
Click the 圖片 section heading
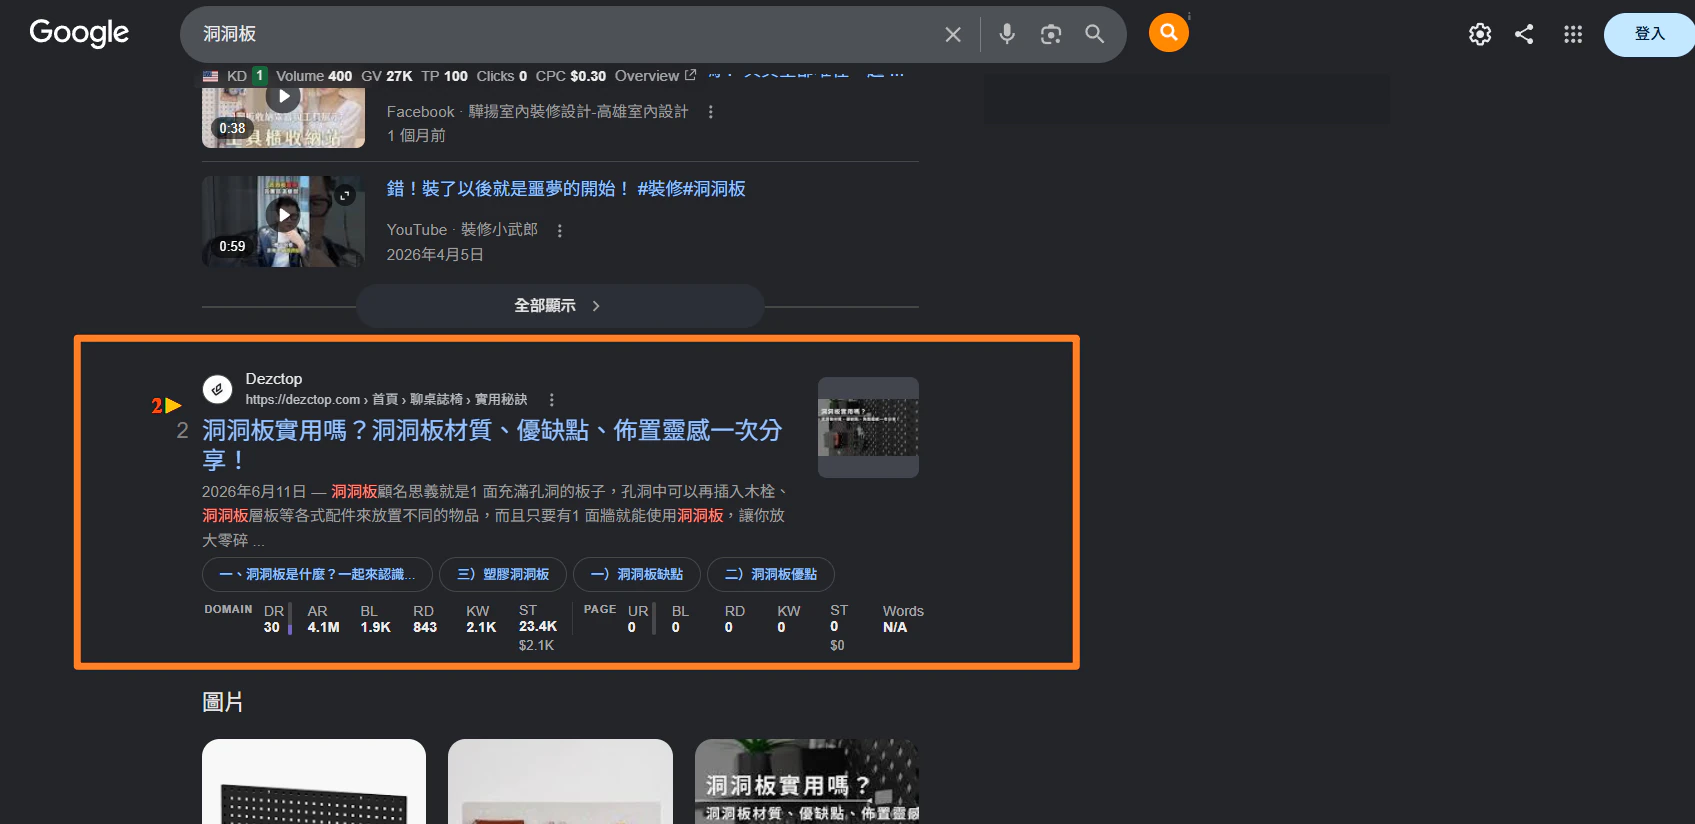223,702
